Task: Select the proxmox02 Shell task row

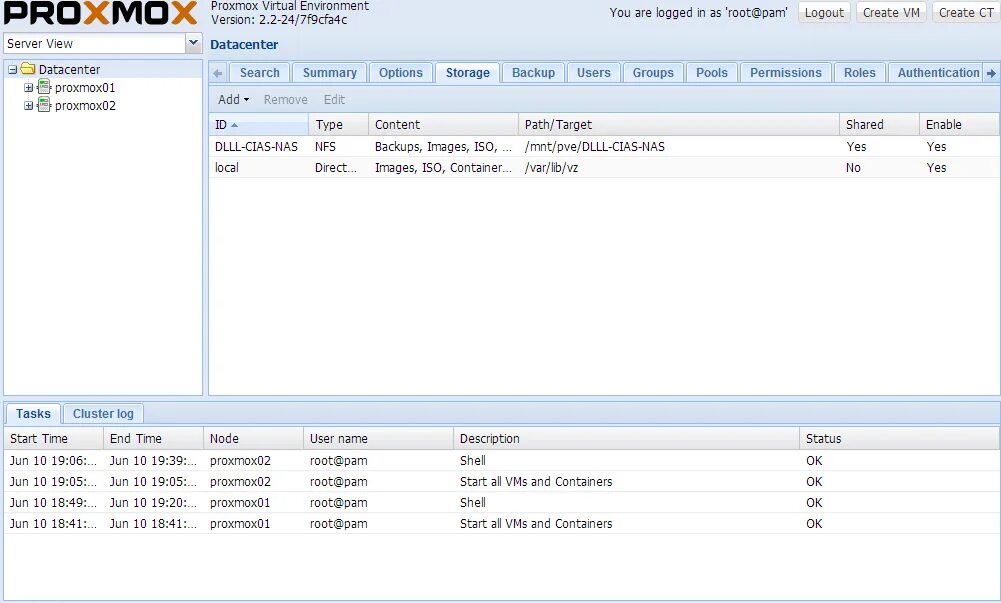Action: pos(502,461)
